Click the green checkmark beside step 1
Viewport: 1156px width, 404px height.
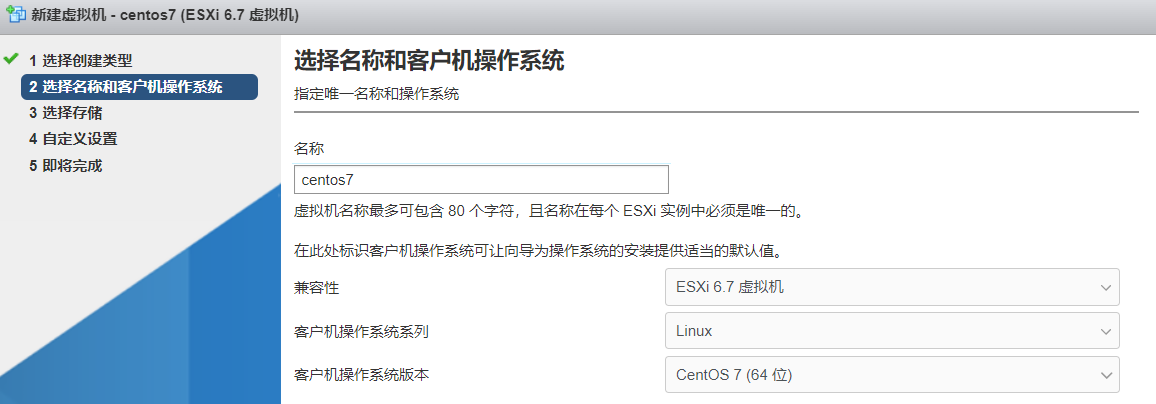click(10, 58)
